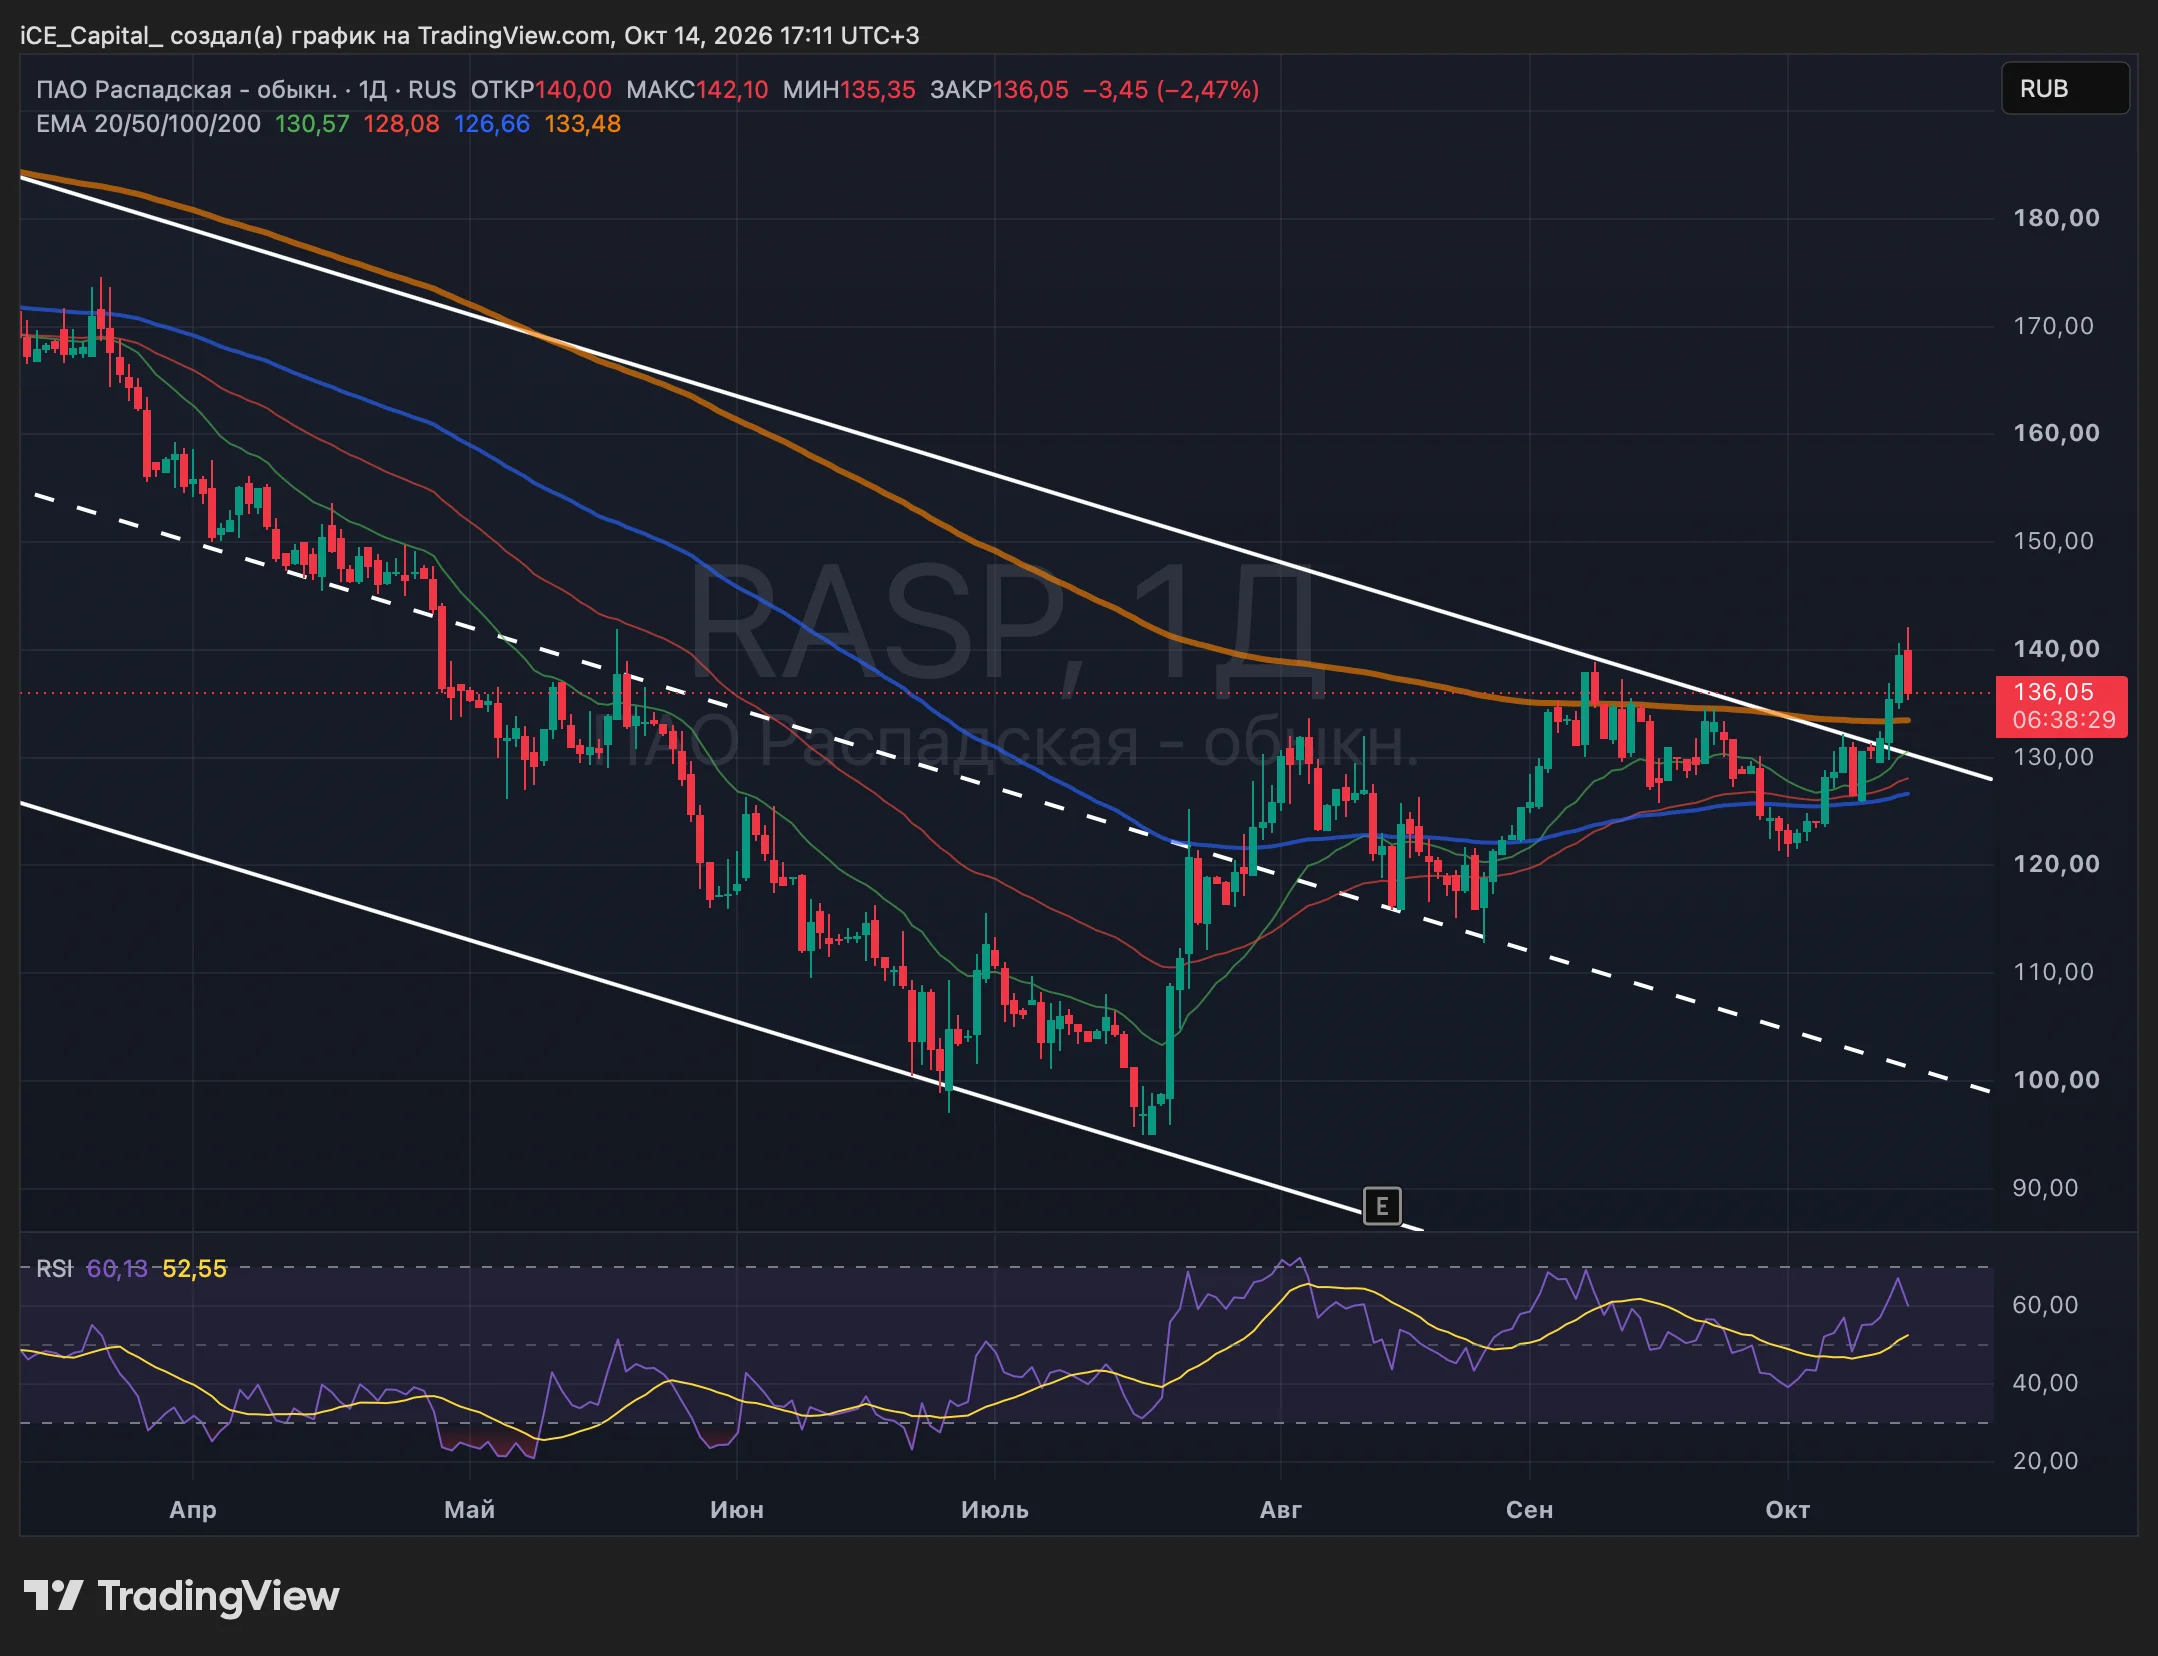The width and height of the screenshot is (2158, 1656).
Task: Click the Июн label on time axis
Action: (x=737, y=1509)
